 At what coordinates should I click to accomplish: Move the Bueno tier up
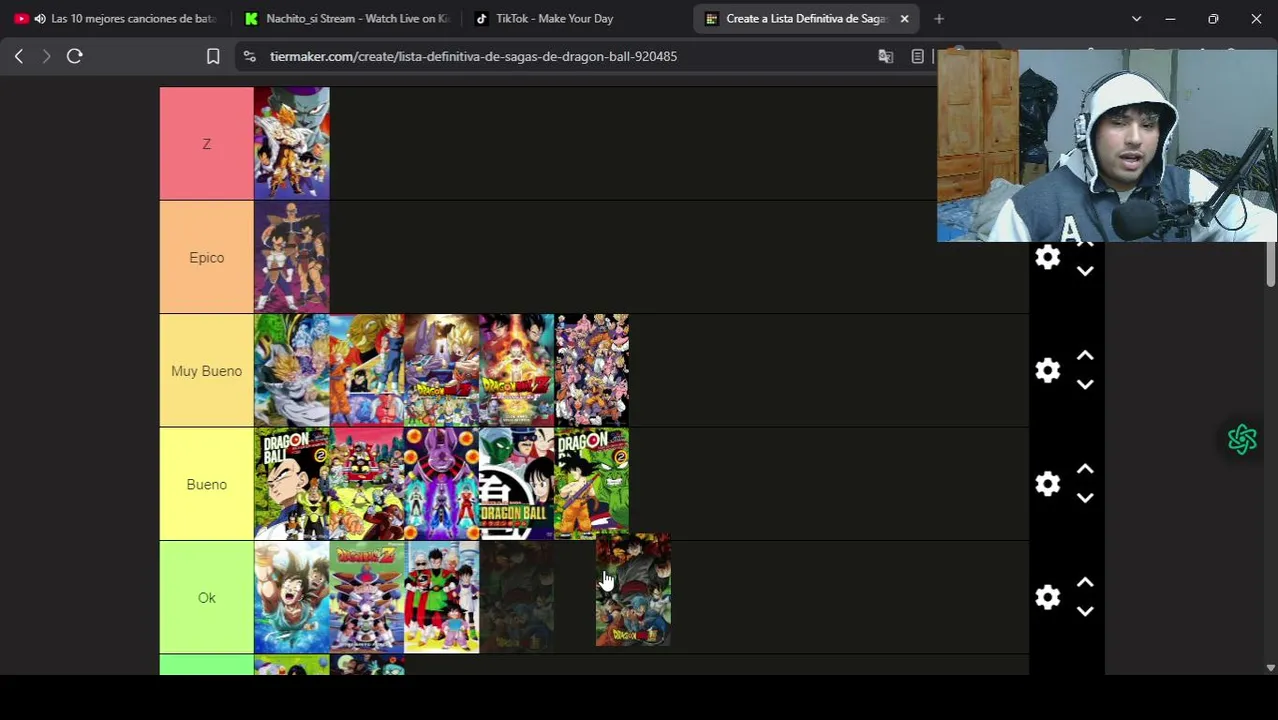pos(1085,469)
